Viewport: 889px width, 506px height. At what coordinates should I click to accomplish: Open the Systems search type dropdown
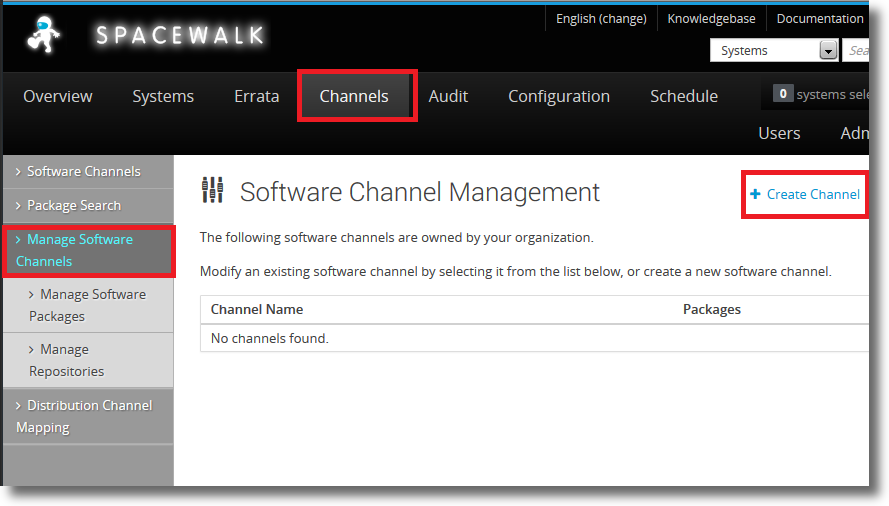pos(774,50)
